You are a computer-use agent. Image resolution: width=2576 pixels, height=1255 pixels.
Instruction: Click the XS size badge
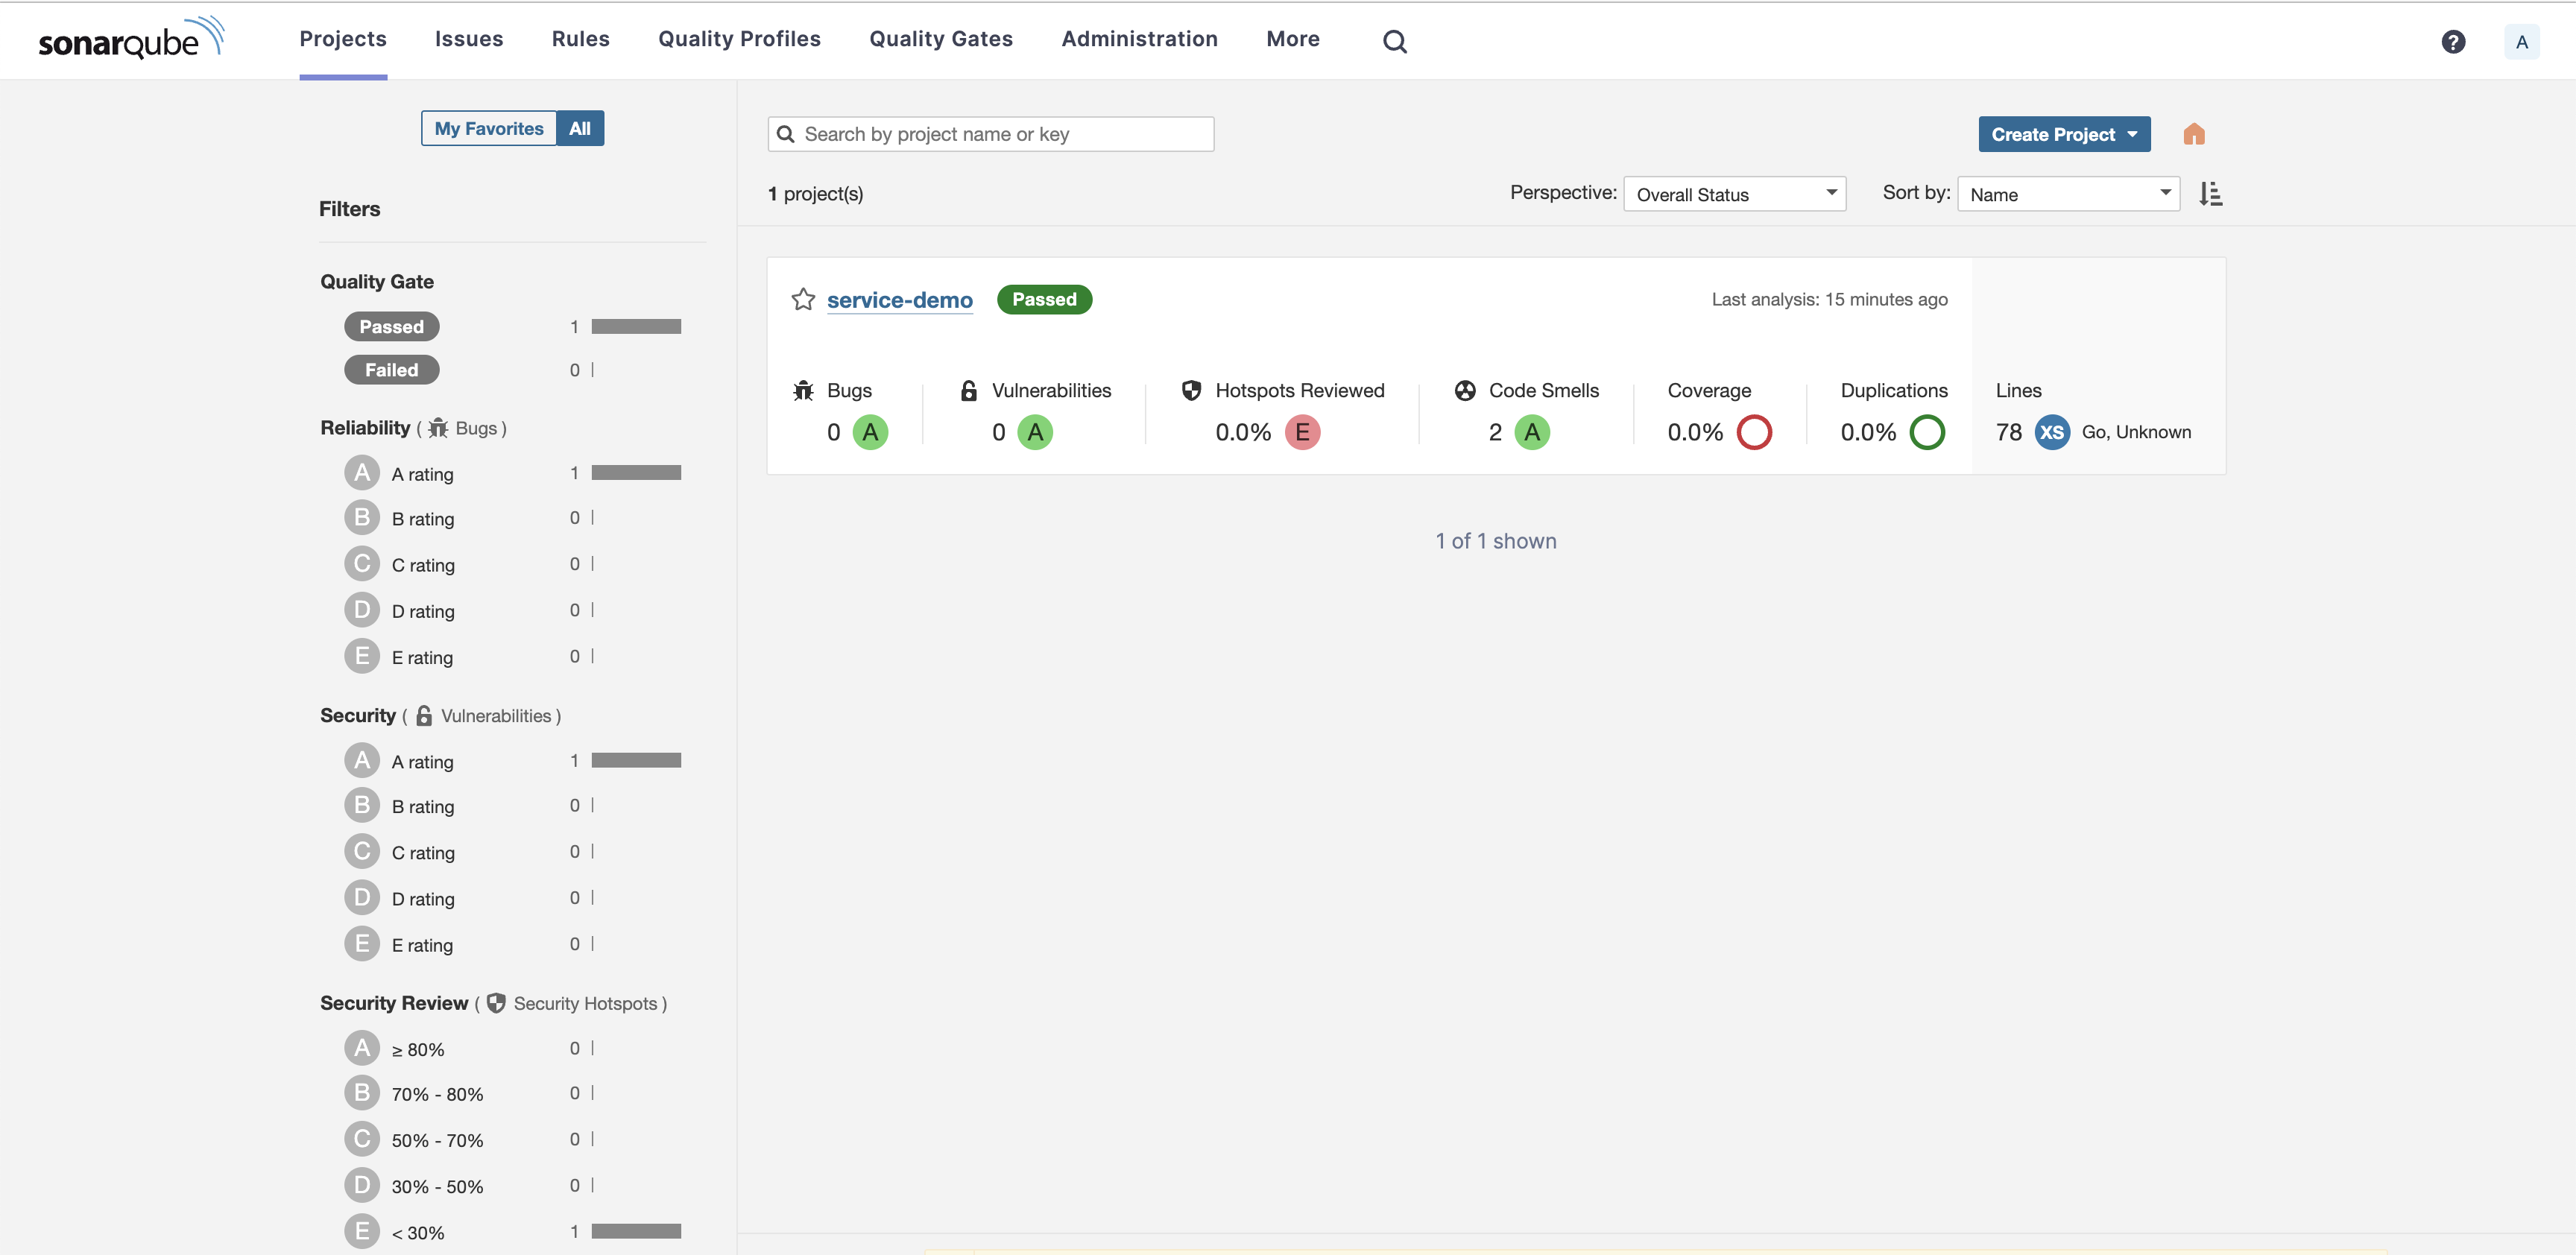(x=2051, y=432)
